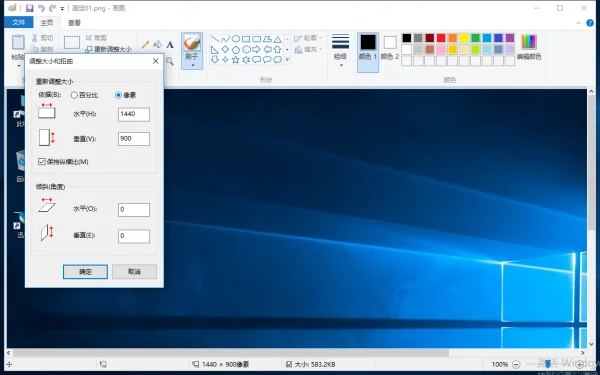Select the 像素 (Pixels) radio button

118,95
